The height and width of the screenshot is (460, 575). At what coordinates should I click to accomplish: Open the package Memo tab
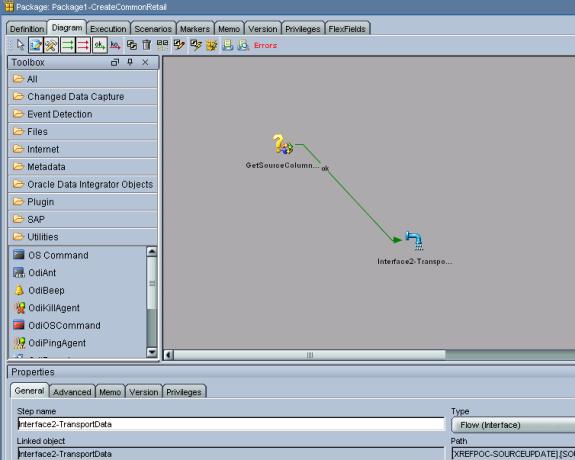229,29
